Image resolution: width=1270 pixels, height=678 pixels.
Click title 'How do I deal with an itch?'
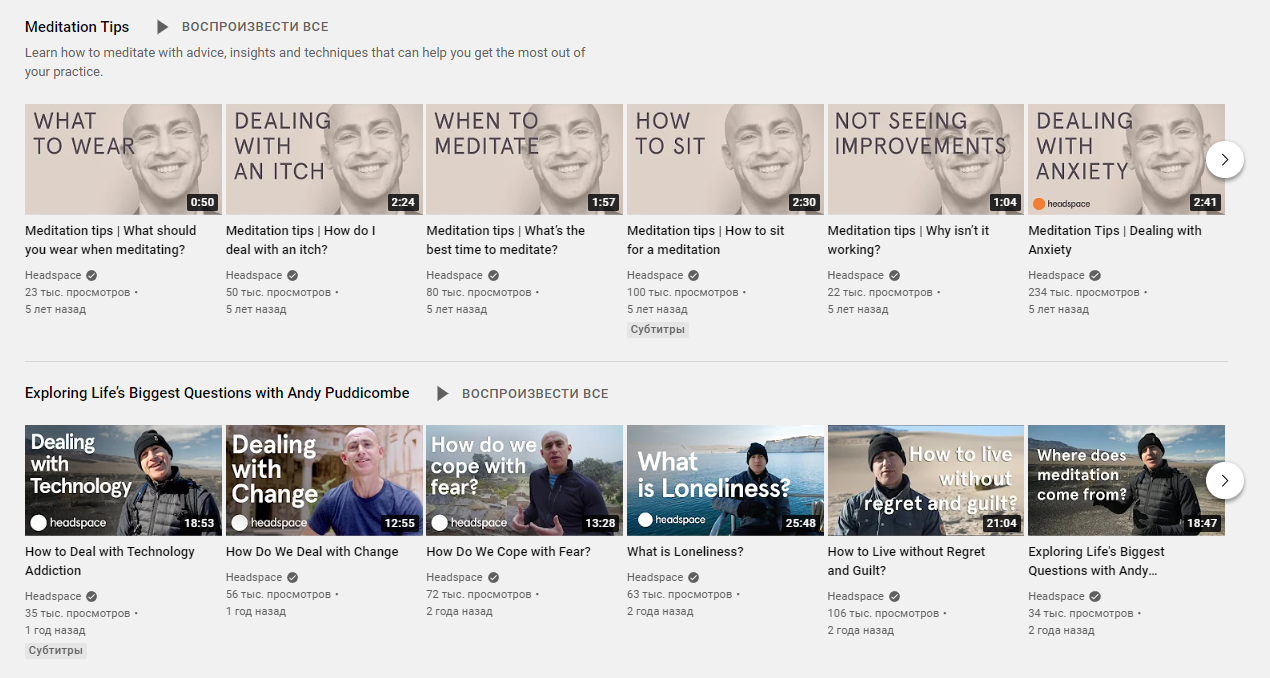[x=301, y=240]
